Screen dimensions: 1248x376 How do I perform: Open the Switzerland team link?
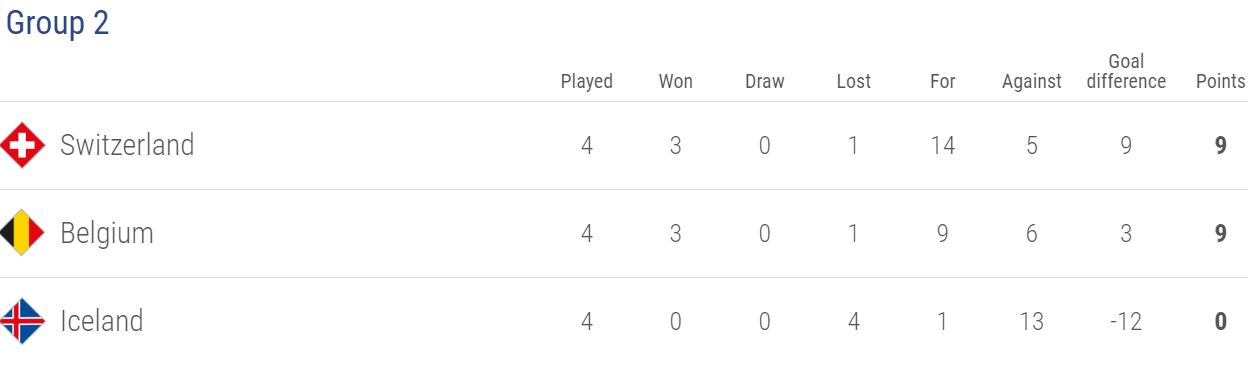pos(127,145)
